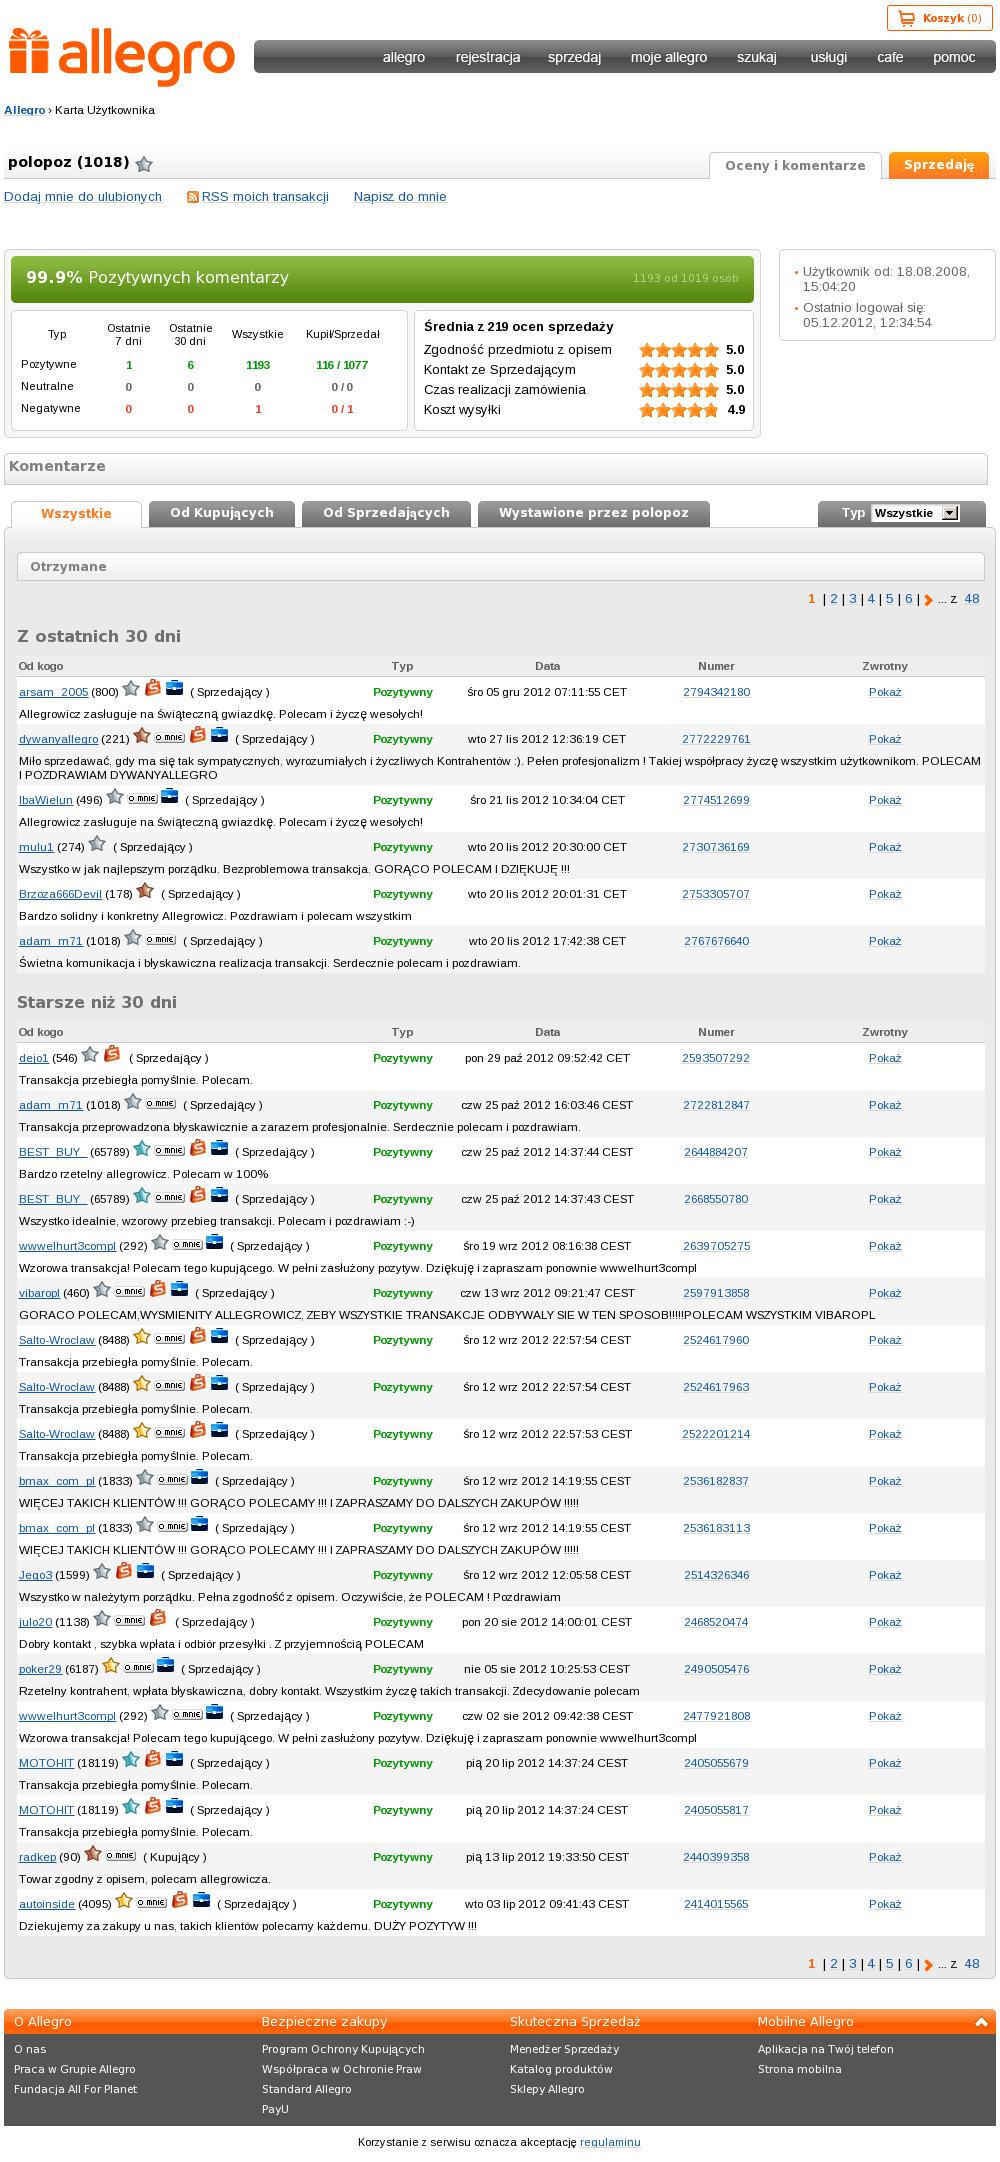Click 'usługi' in the top navigation
Viewport: 1000px width, 2162px height.
click(829, 57)
